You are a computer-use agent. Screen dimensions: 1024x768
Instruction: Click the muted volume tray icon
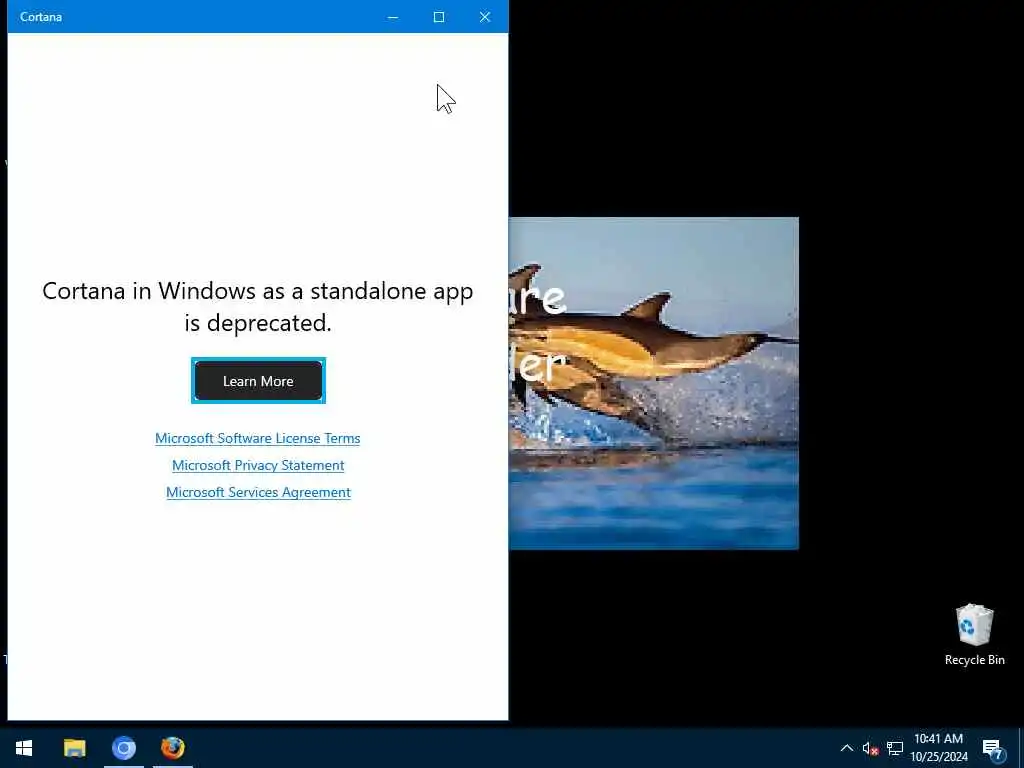870,748
